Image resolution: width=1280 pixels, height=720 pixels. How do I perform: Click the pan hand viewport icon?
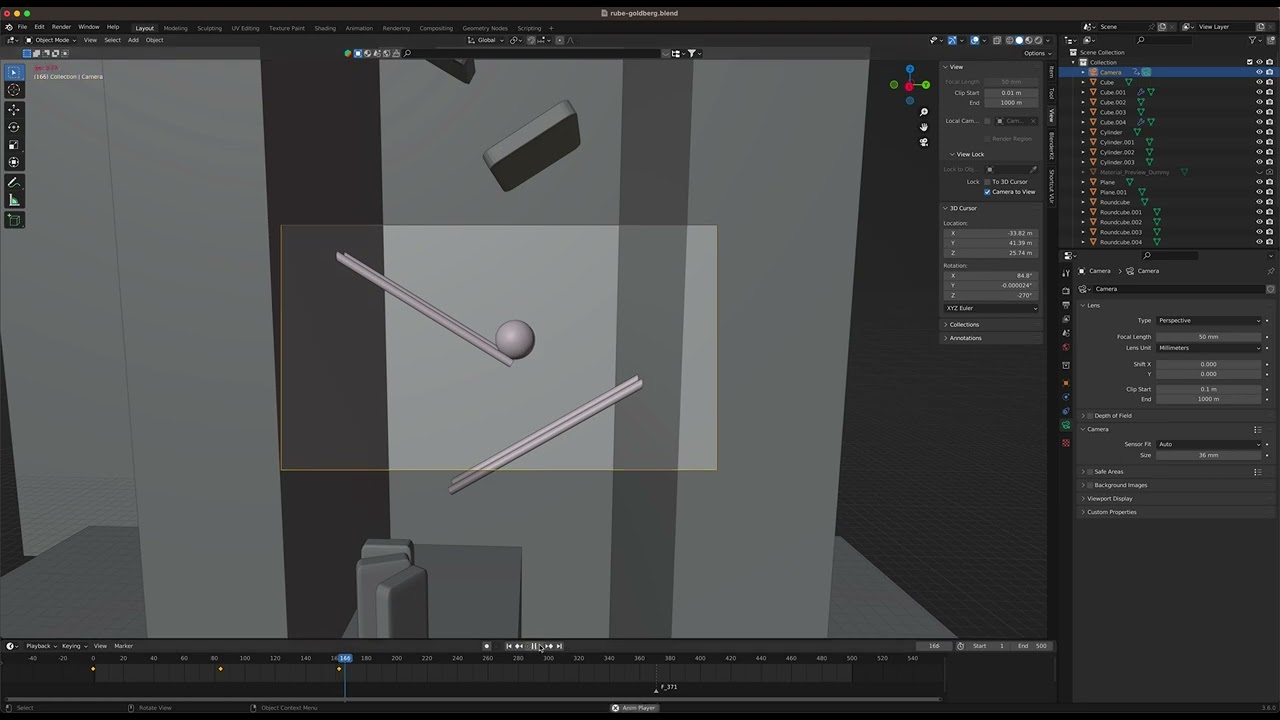click(x=924, y=127)
